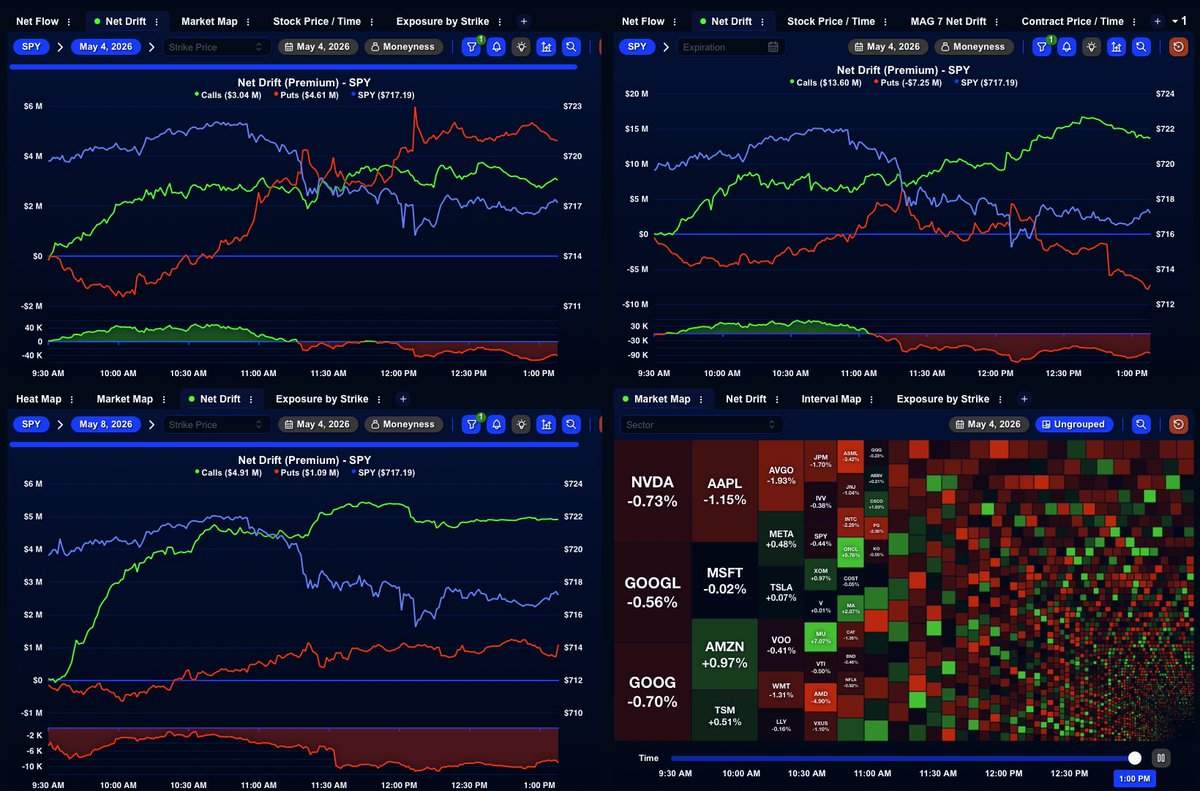Open date picker in top-right panel

tap(886, 46)
